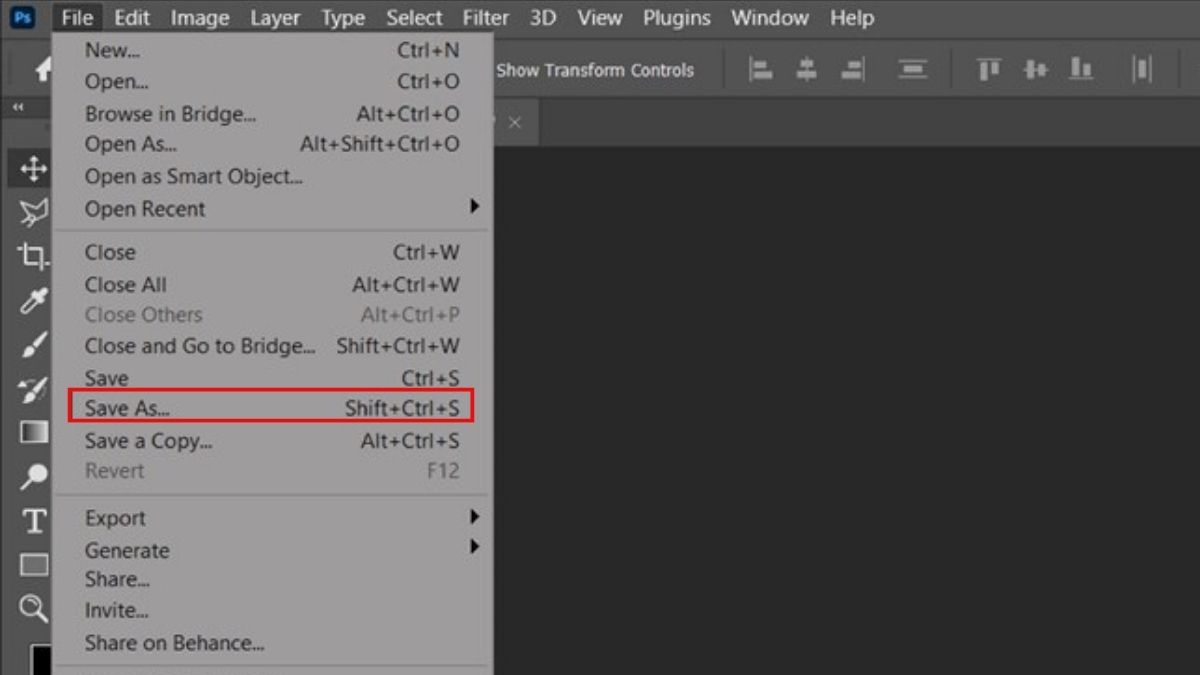
Task: Align vertical centers in options bar
Action: 1035,69
